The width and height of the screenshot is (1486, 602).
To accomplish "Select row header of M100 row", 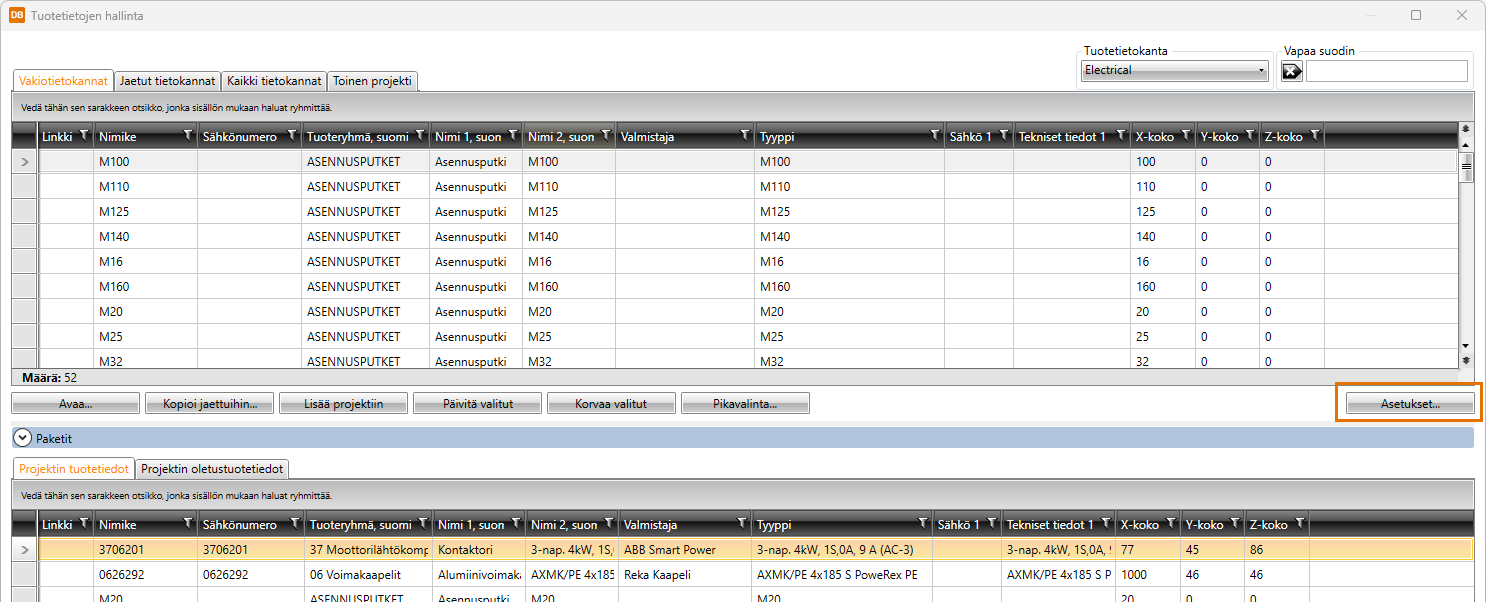I will [x=25, y=162].
